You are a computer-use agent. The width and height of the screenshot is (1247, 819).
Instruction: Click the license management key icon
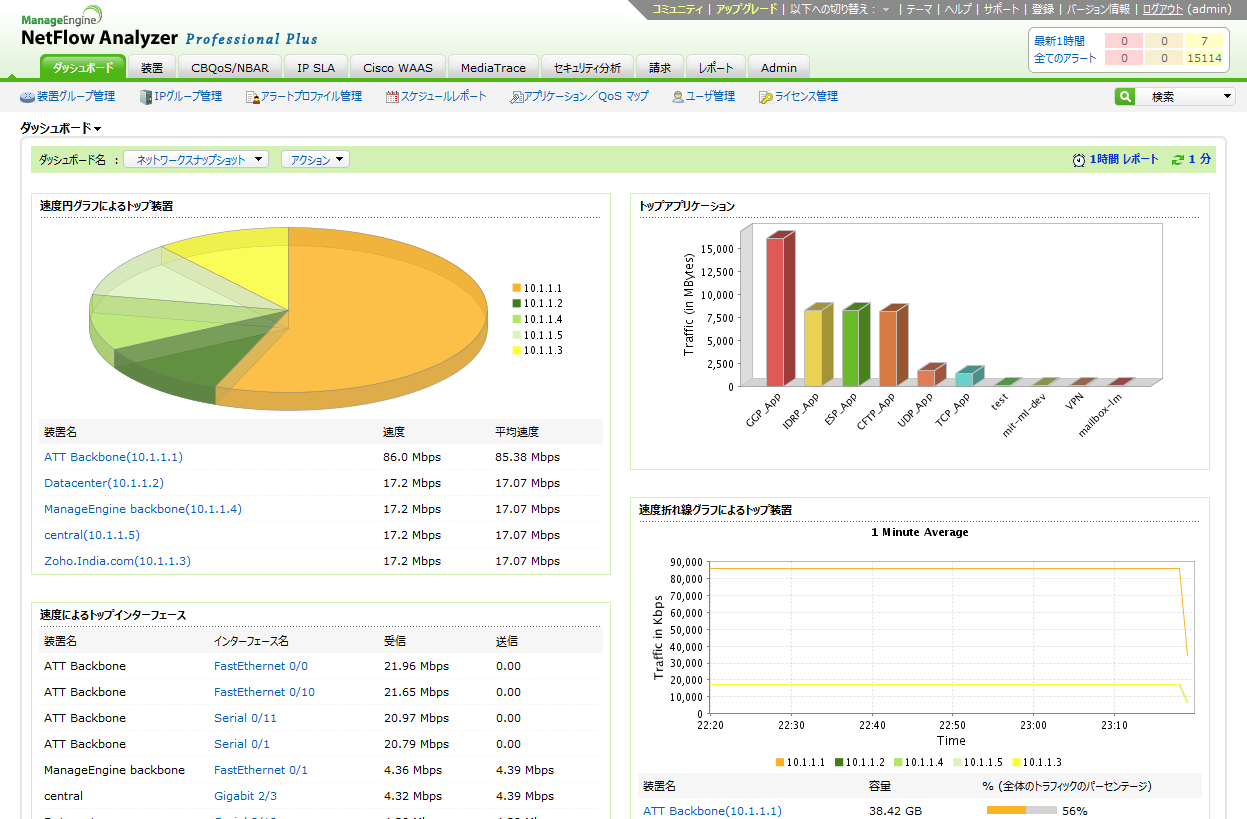pyautogui.click(x=765, y=97)
